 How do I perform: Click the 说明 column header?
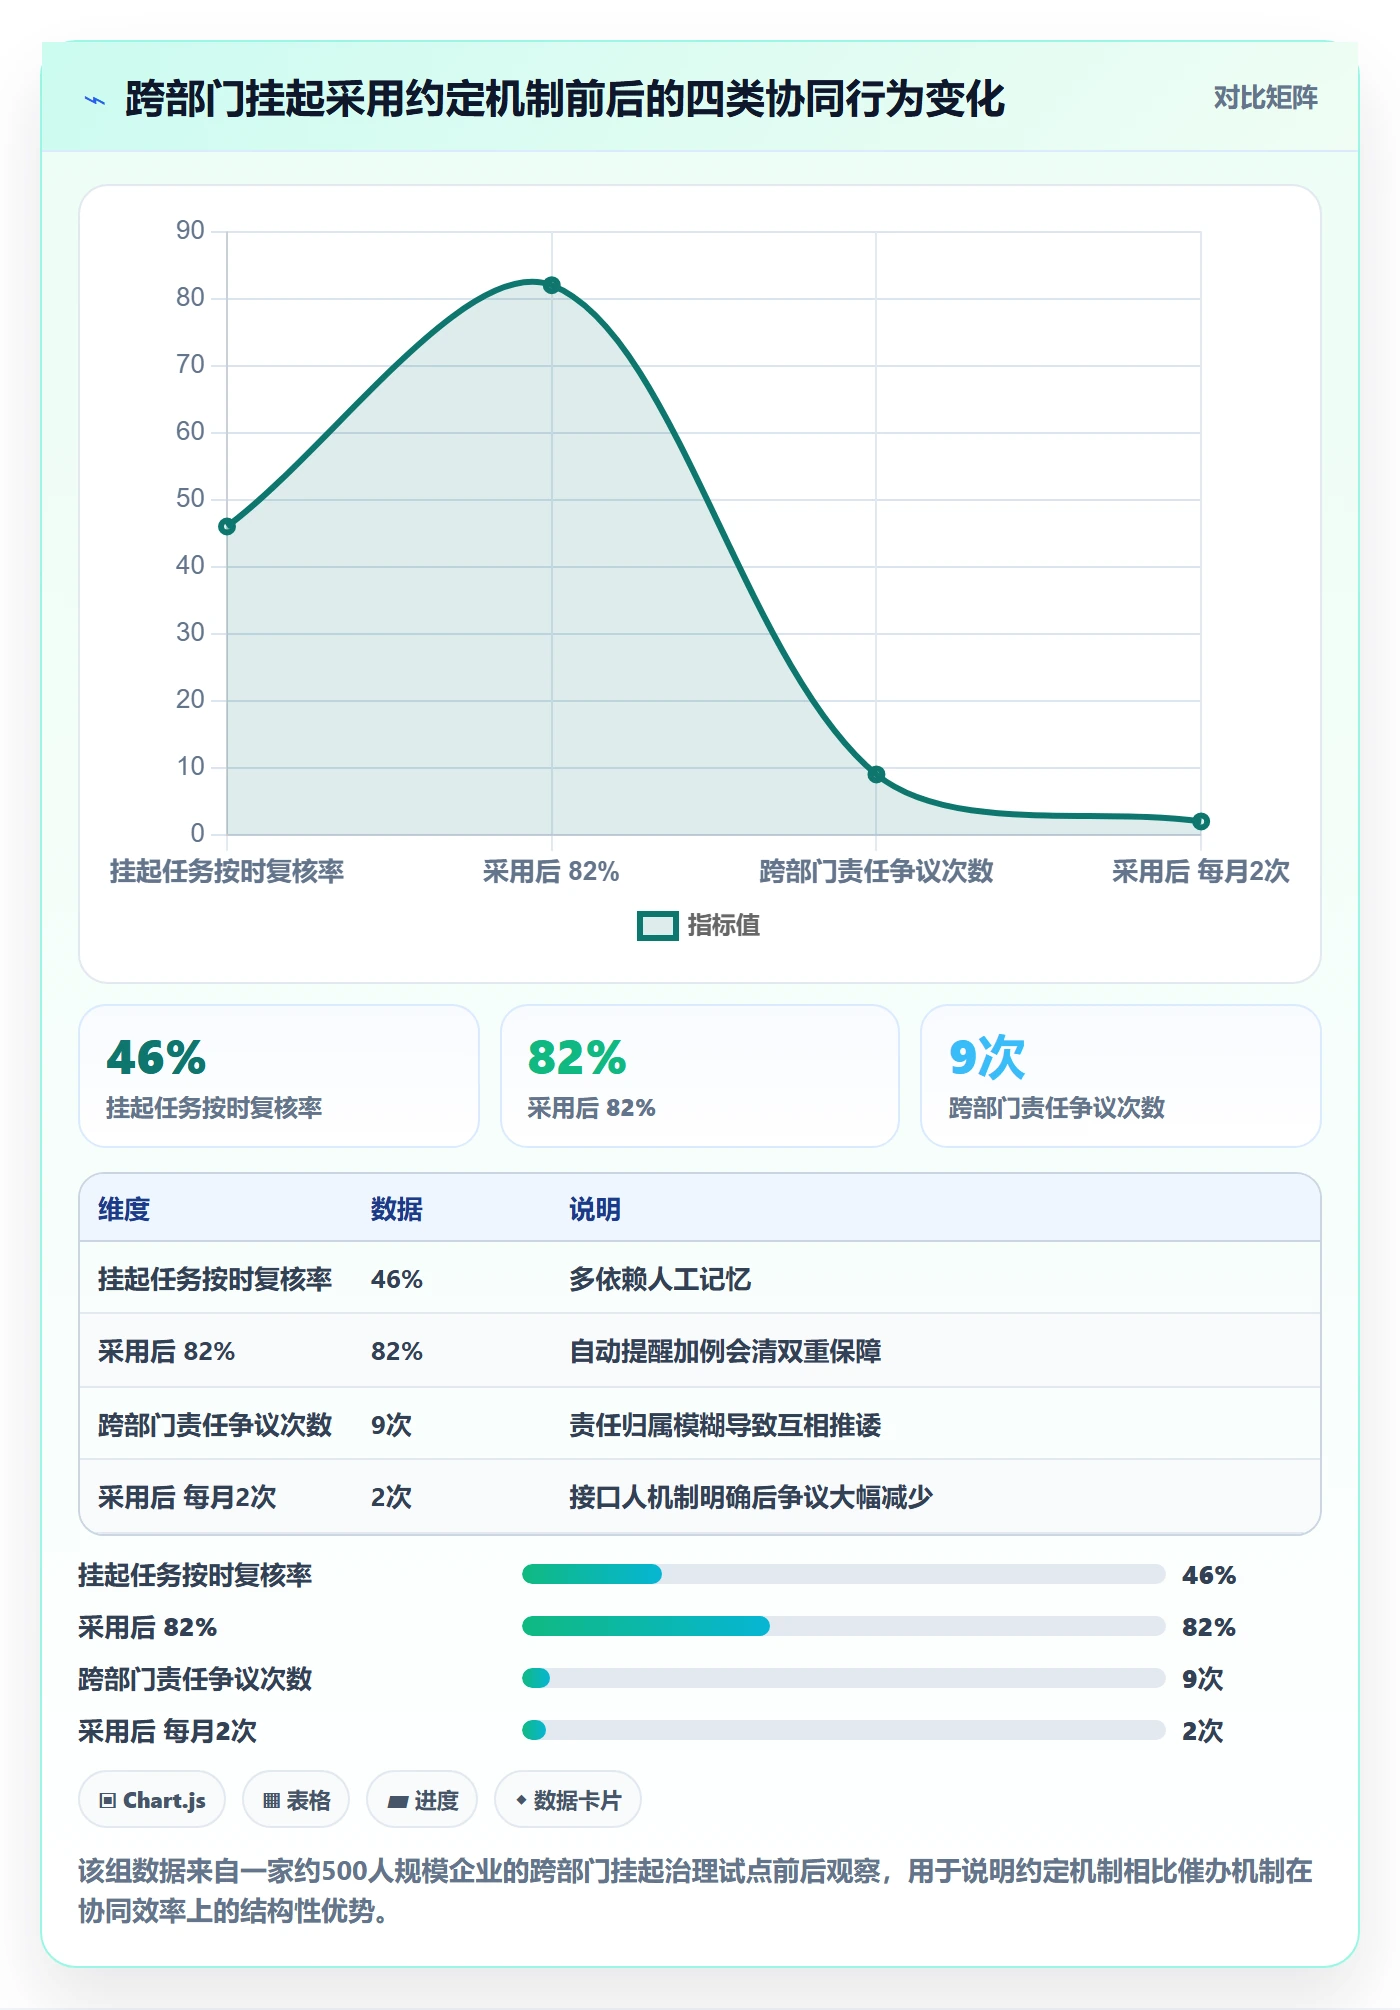click(x=595, y=1209)
